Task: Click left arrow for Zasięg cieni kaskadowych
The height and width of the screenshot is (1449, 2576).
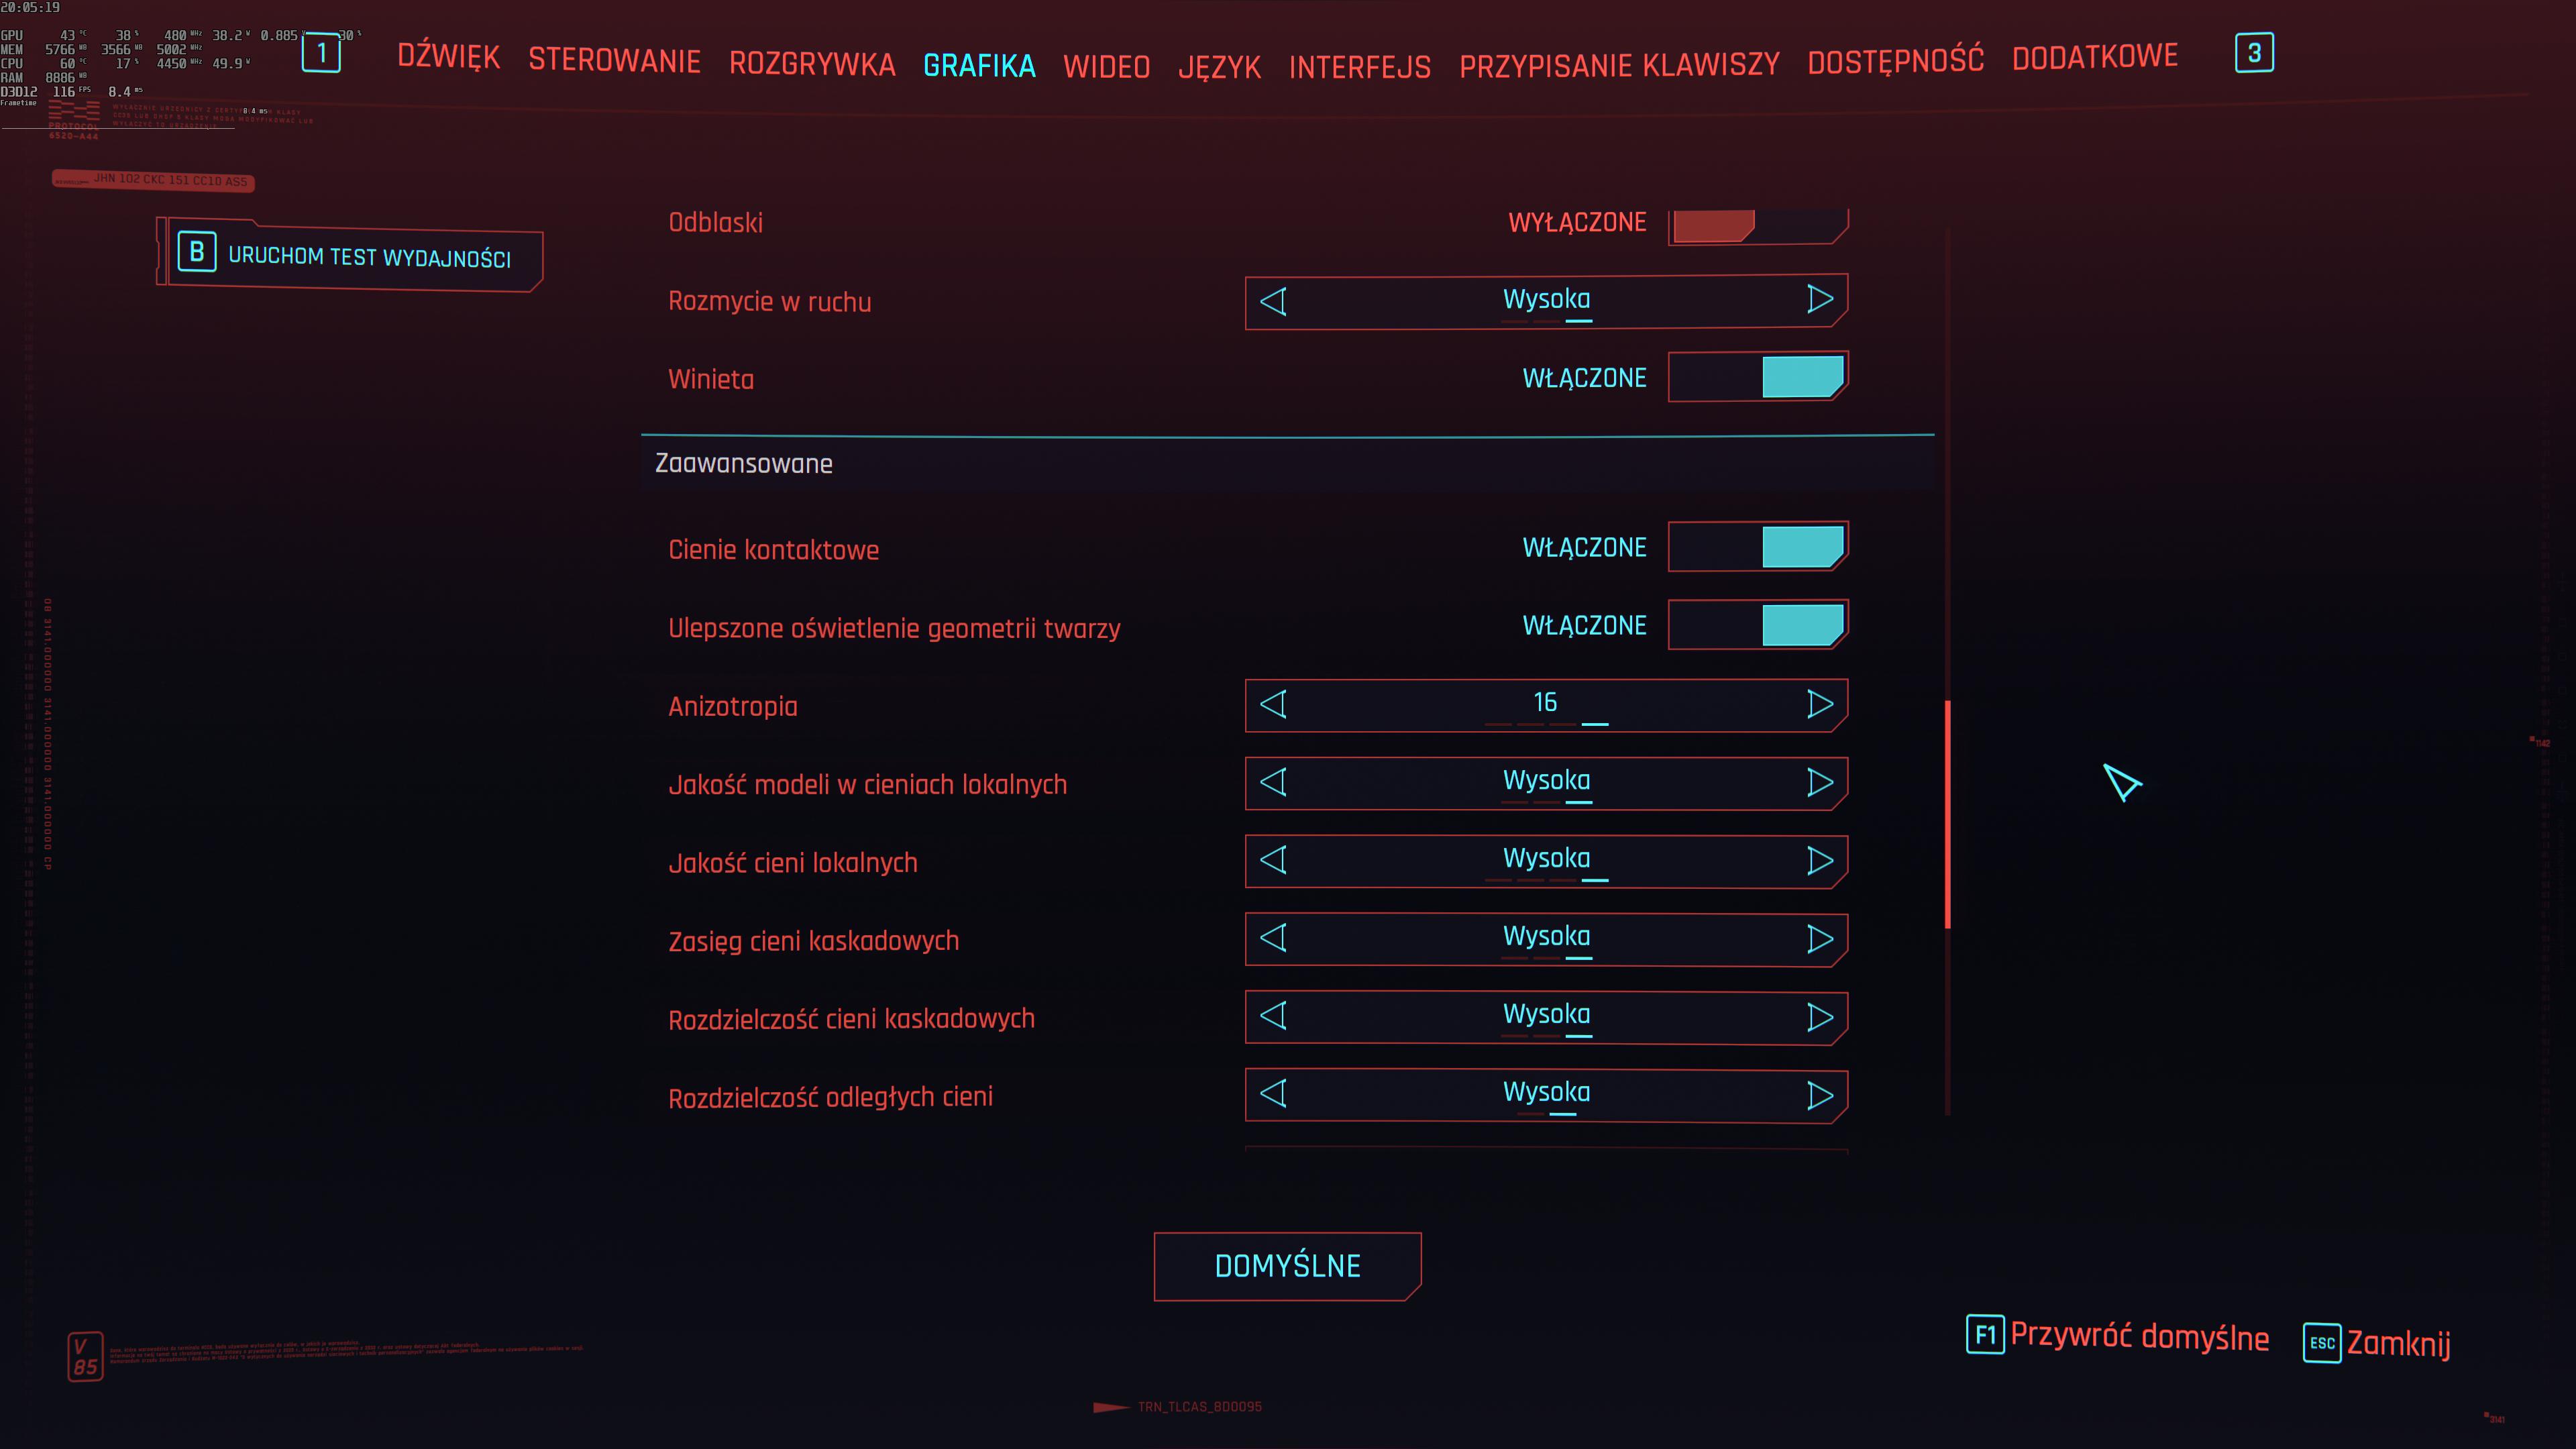Action: click(1273, 938)
